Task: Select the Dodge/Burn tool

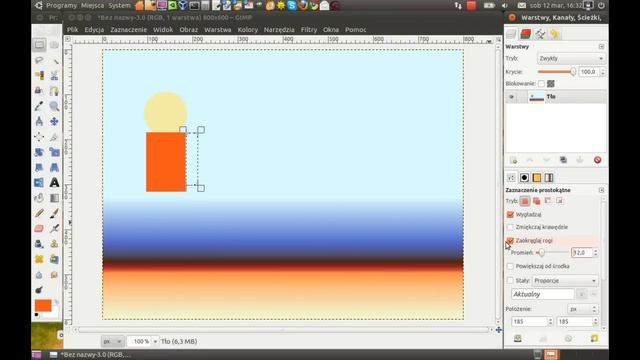Action: coord(39,290)
